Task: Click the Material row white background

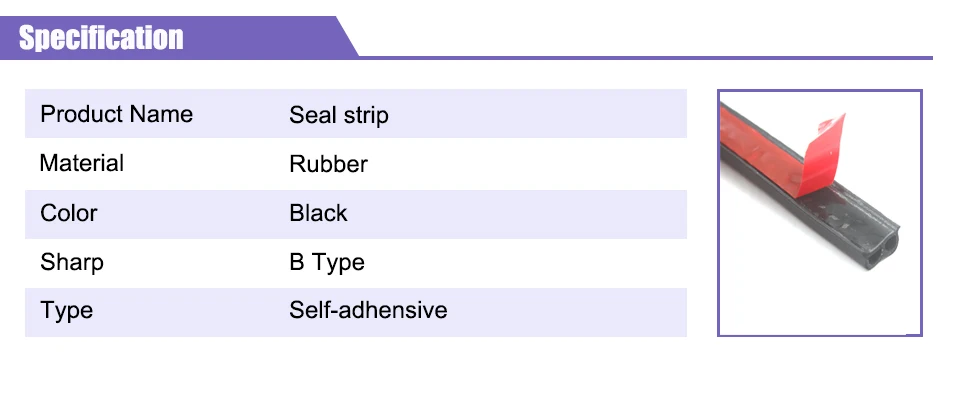Action: 356,164
